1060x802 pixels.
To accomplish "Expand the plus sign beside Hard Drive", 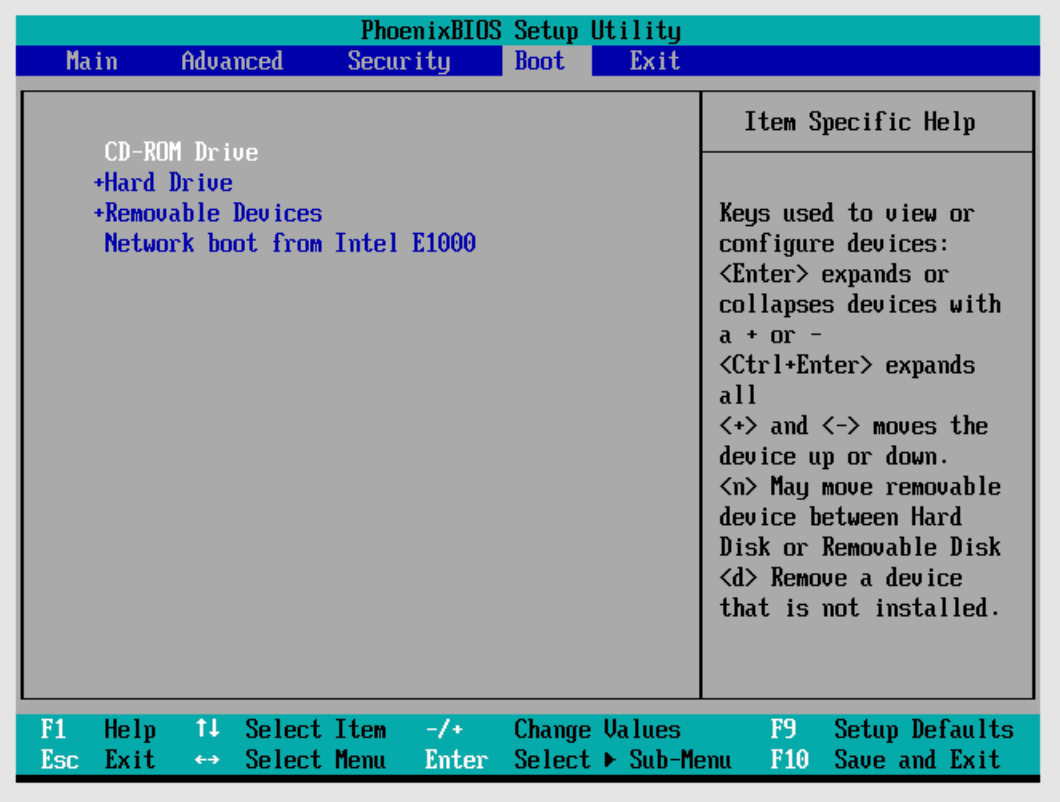I will [98, 183].
